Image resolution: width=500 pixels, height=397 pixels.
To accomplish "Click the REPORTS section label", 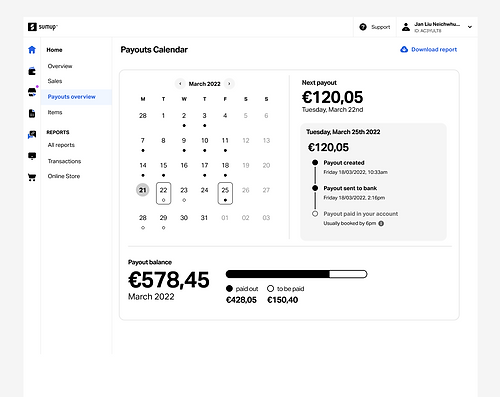I will coord(58,132).
